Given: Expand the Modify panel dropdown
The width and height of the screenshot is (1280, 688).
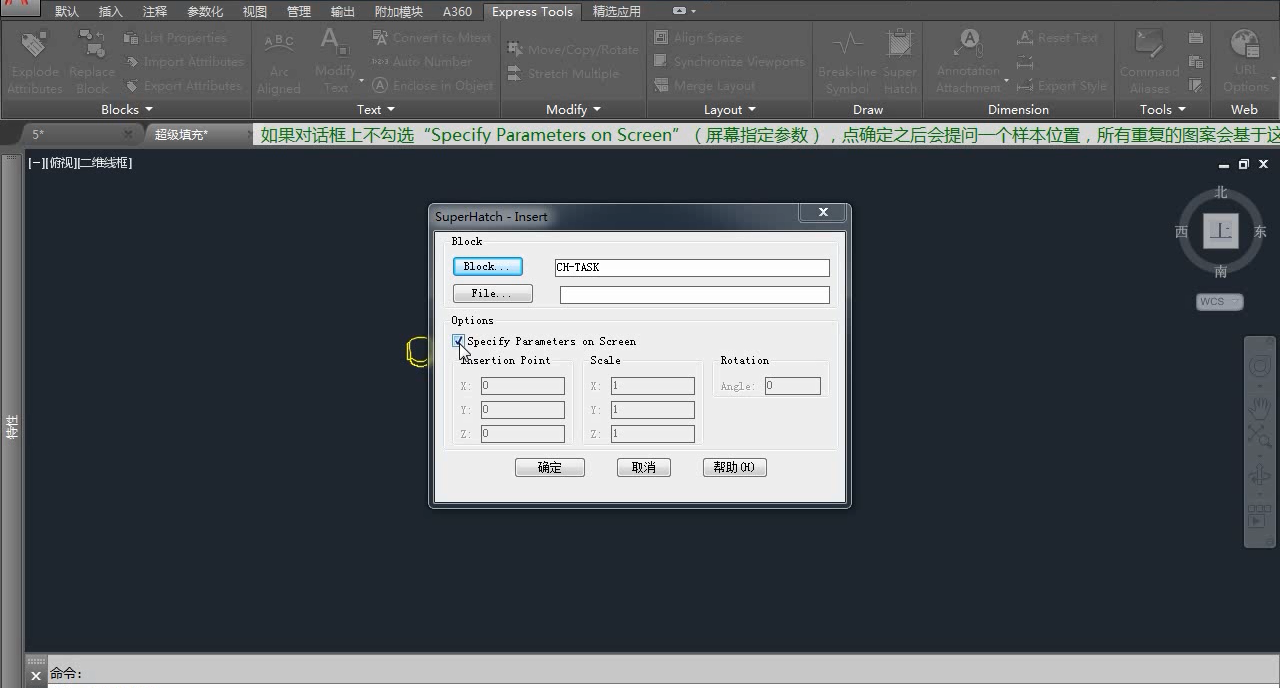Looking at the screenshot, I should click(574, 109).
